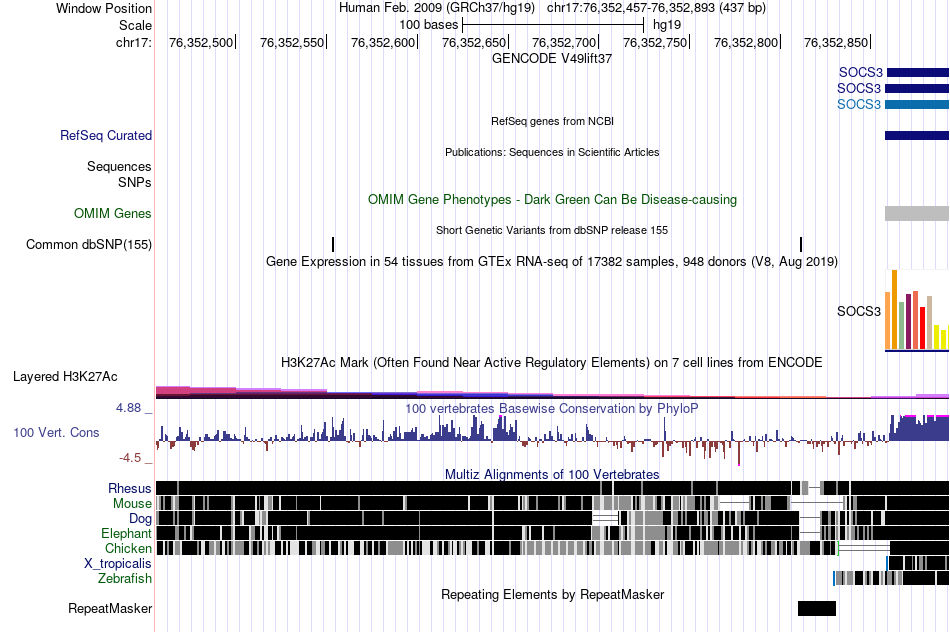The width and height of the screenshot is (950, 632).
Task: Click the Layered H3K27Ac track label
Action: coord(65,377)
